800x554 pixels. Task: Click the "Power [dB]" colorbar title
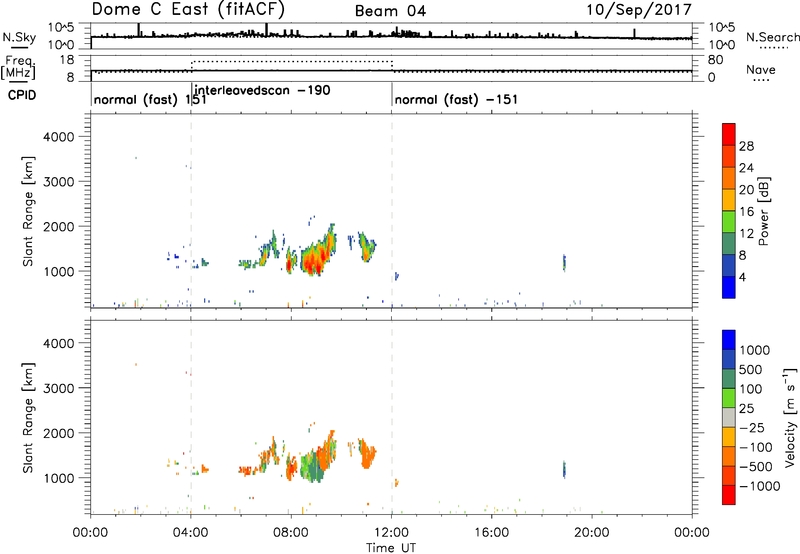coord(763,211)
